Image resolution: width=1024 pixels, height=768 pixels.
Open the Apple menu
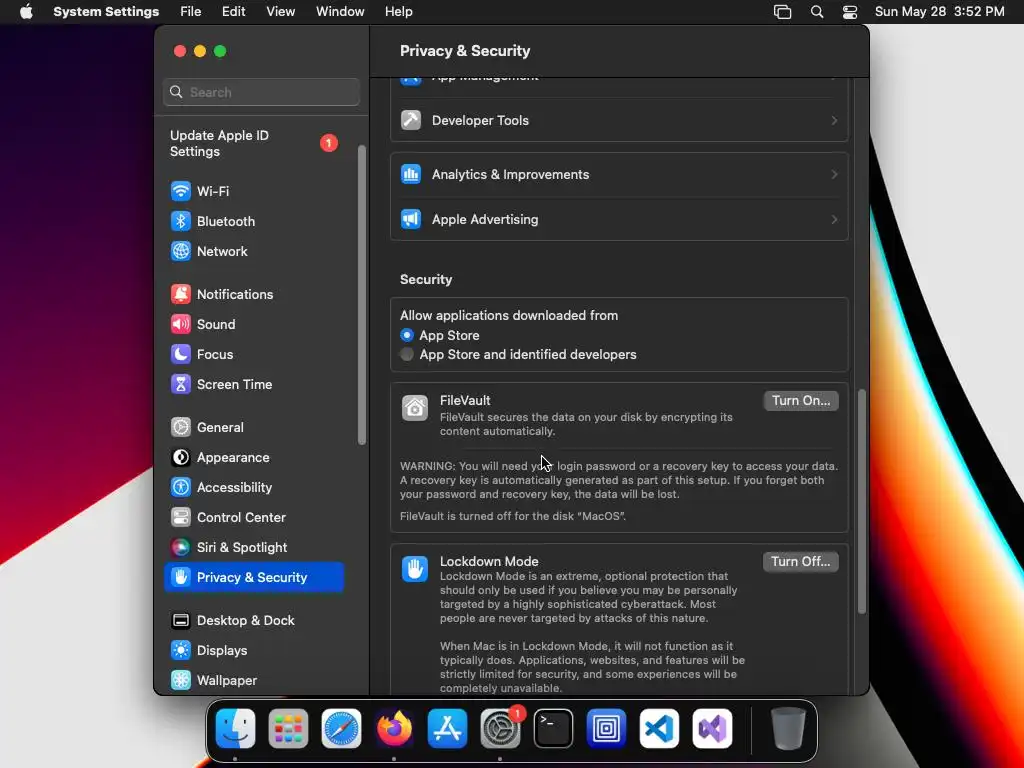click(26, 12)
